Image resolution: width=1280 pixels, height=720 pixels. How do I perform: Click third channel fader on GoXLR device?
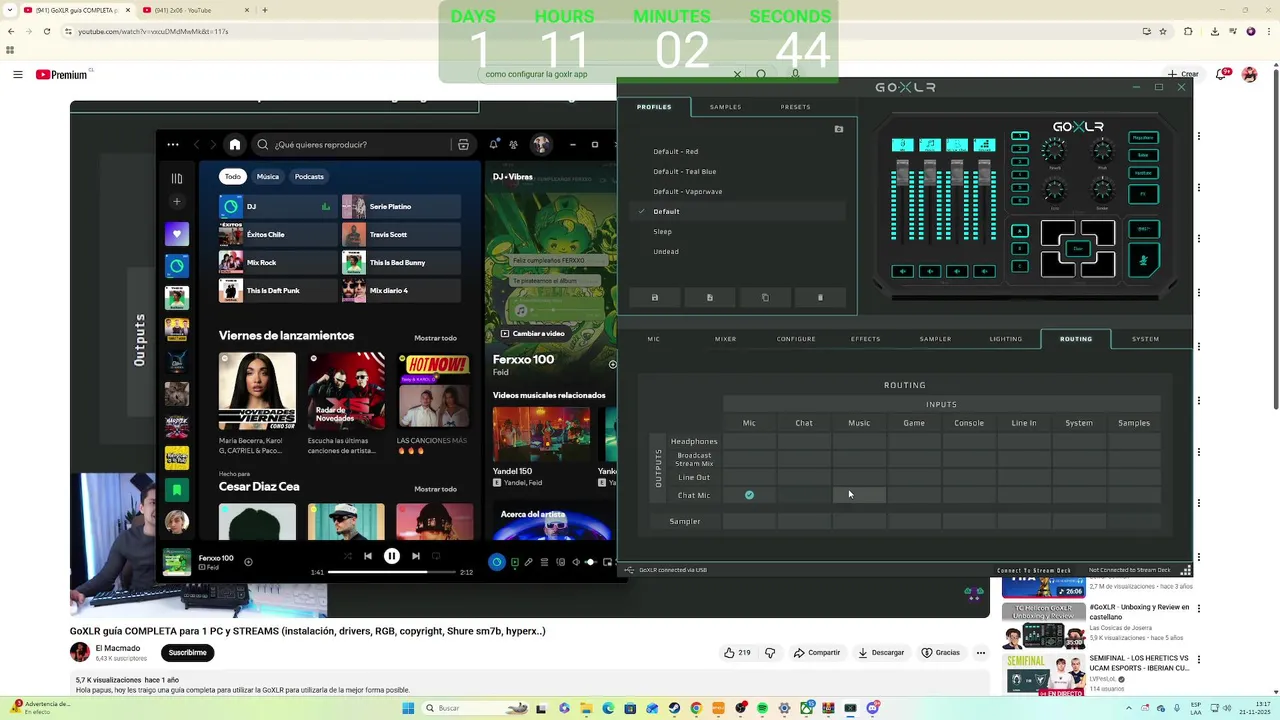(x=957, y=172)
